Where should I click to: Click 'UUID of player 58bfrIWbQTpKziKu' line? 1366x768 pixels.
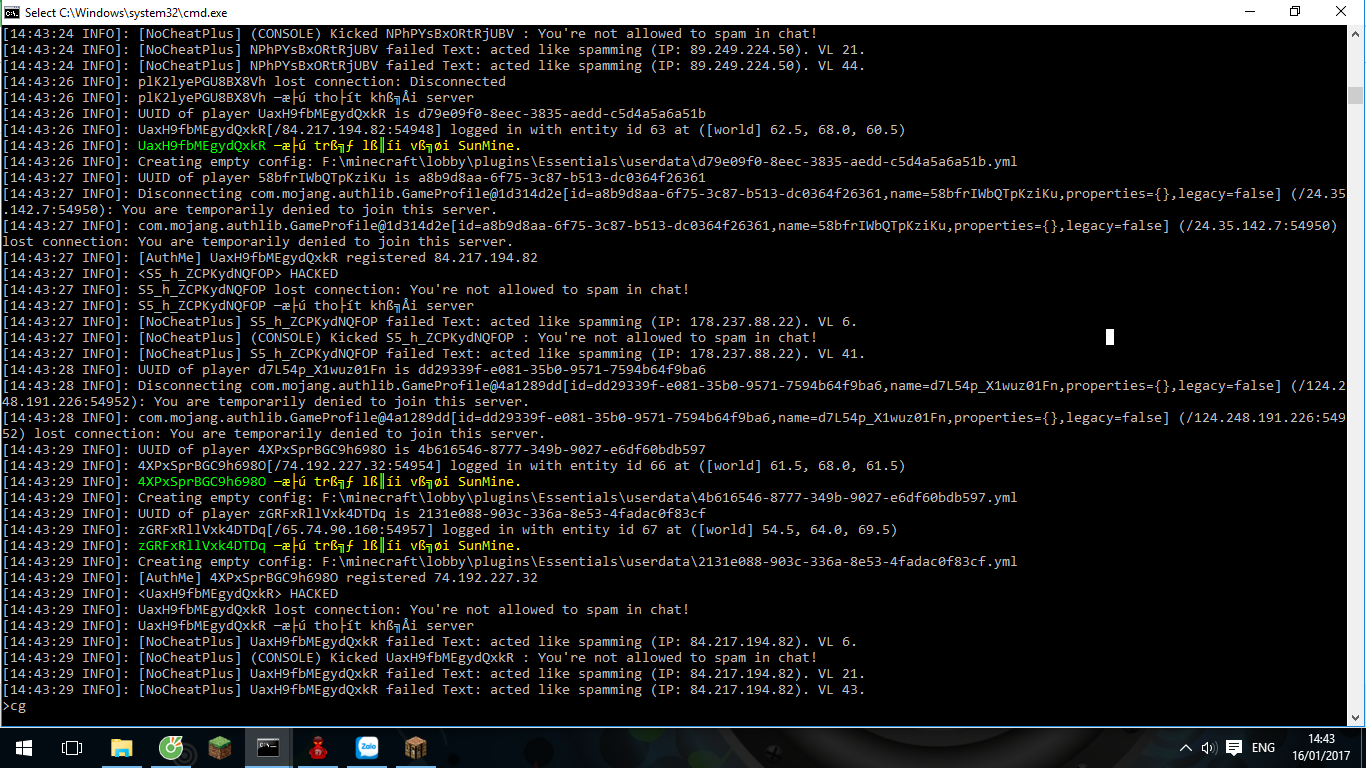pyautogui.click(x=354, y=178)
